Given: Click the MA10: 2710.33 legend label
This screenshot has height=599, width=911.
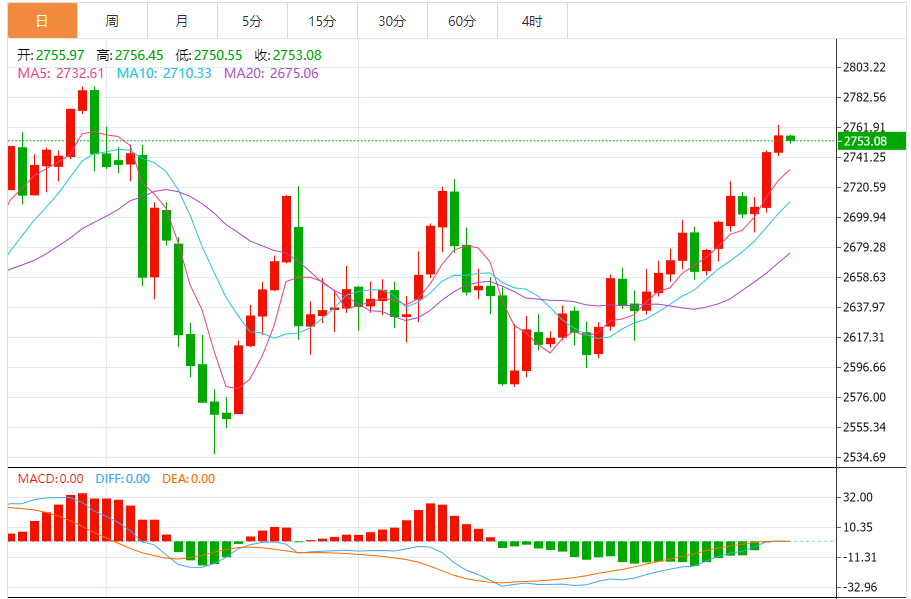Looking at the screenshot, I should coord(164,73).
